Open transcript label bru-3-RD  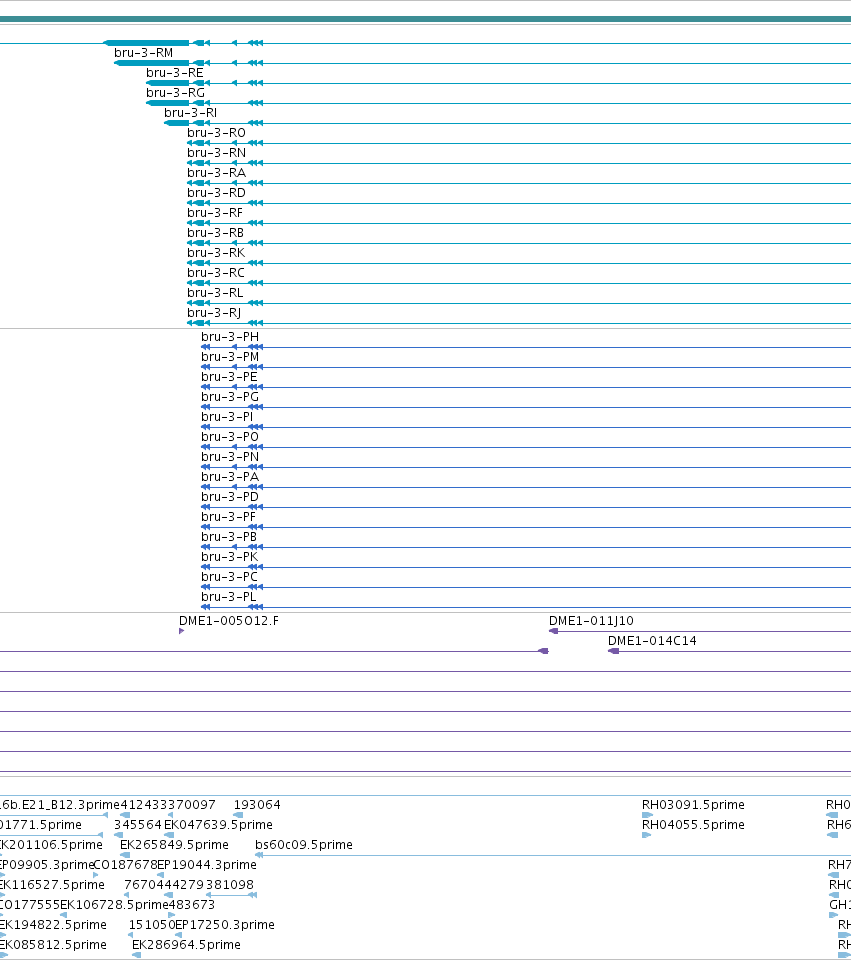(216, 193)
